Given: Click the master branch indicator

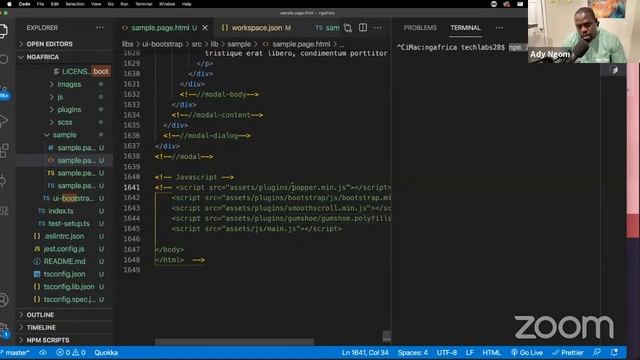Looking at the screenshot, I should pos(16,353).
